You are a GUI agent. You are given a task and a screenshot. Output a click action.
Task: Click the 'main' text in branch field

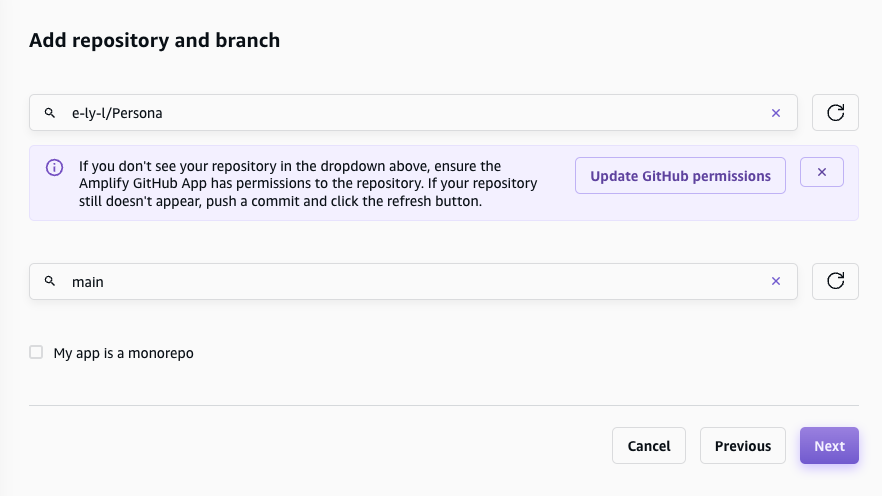pyautogui.click(x=88, y=282)
